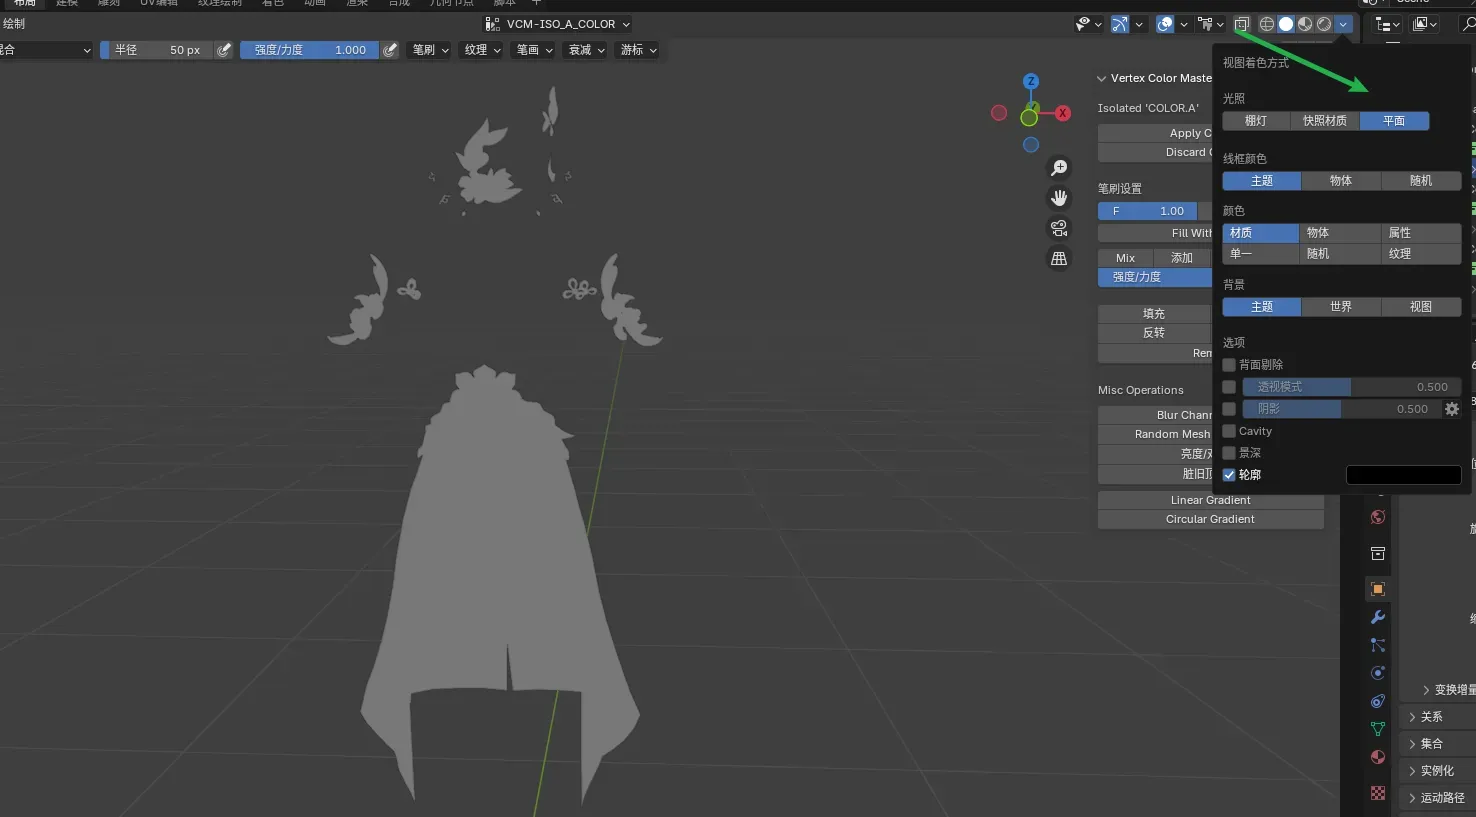Switch to material preview shading mode

coord(1305,24)
